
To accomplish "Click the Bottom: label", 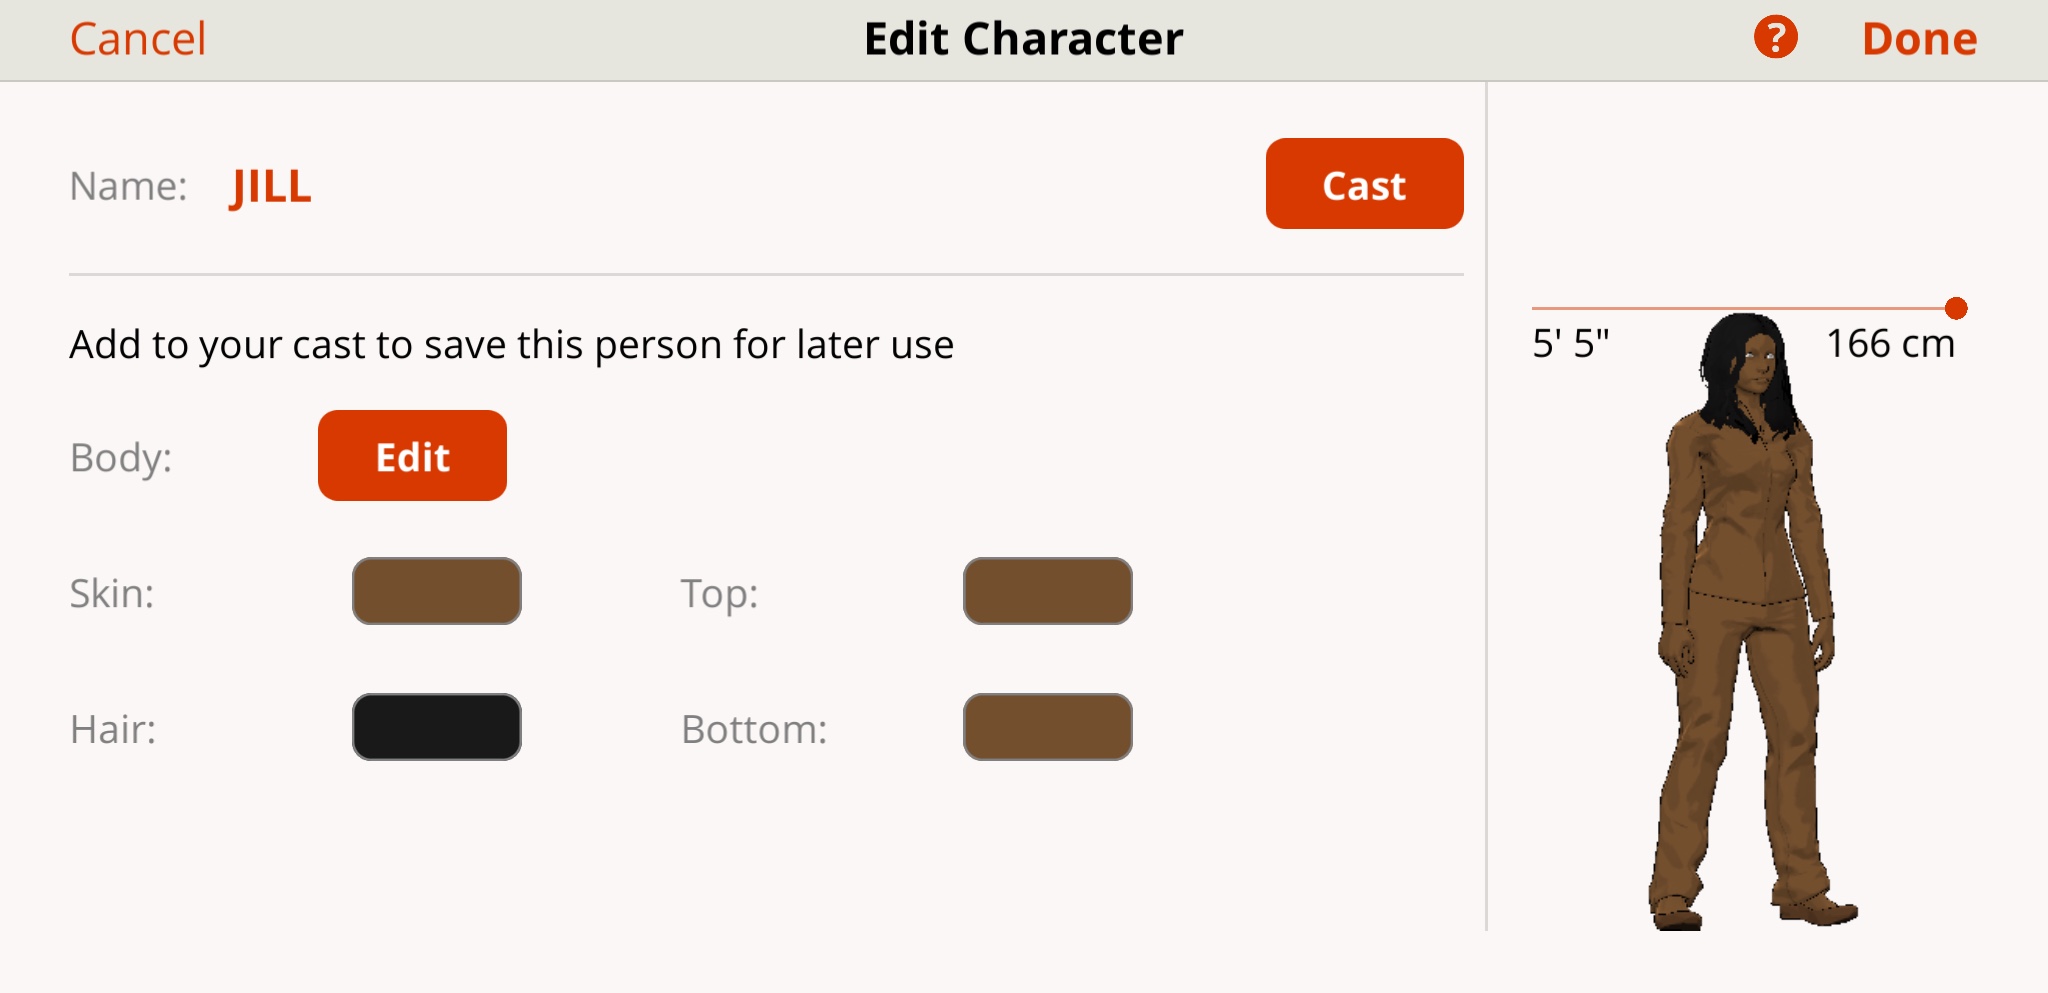I will [754, 729].
